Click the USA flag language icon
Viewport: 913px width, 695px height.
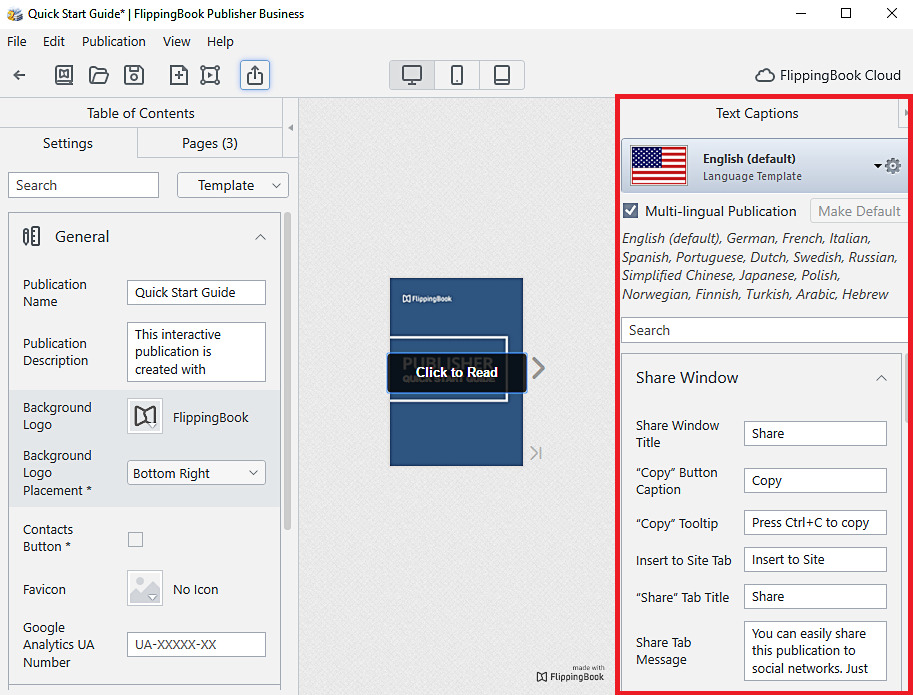click(x=659, y=166)
